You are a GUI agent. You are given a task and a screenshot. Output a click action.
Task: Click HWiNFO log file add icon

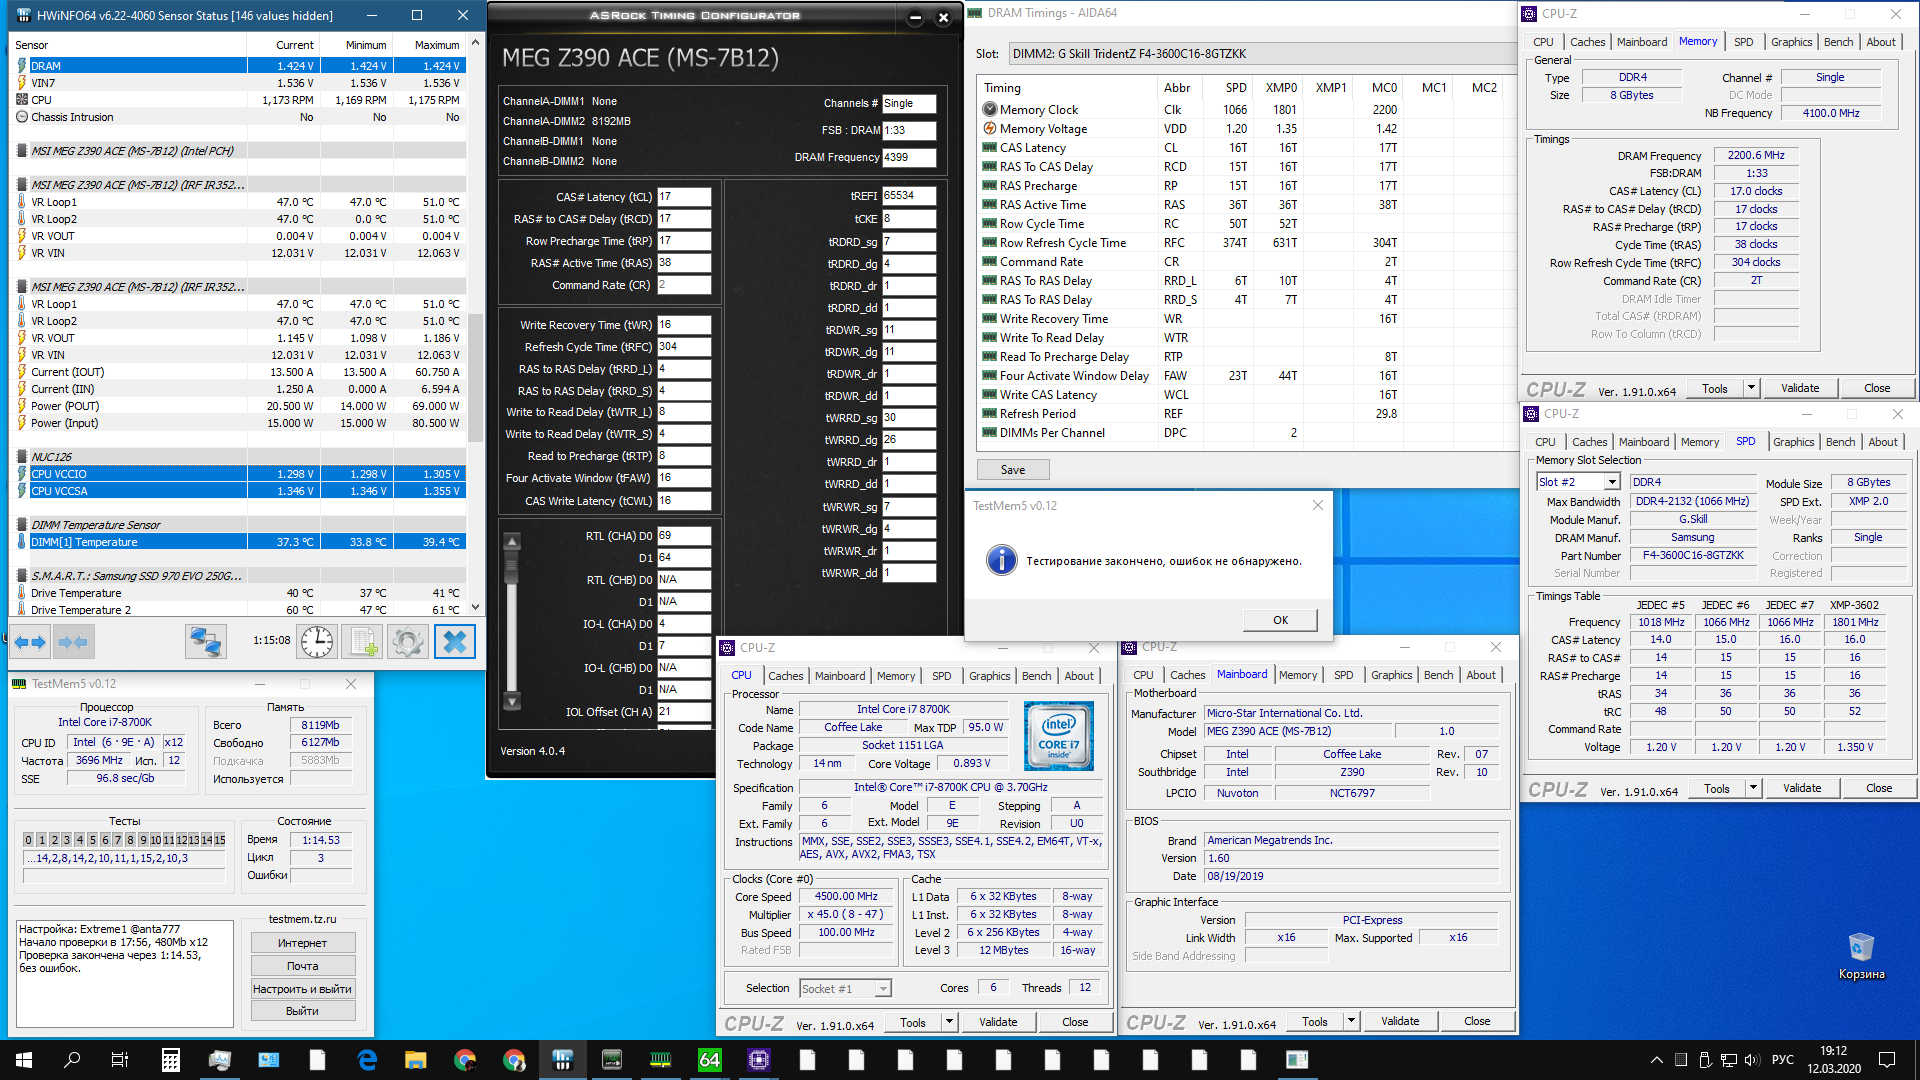362,642
